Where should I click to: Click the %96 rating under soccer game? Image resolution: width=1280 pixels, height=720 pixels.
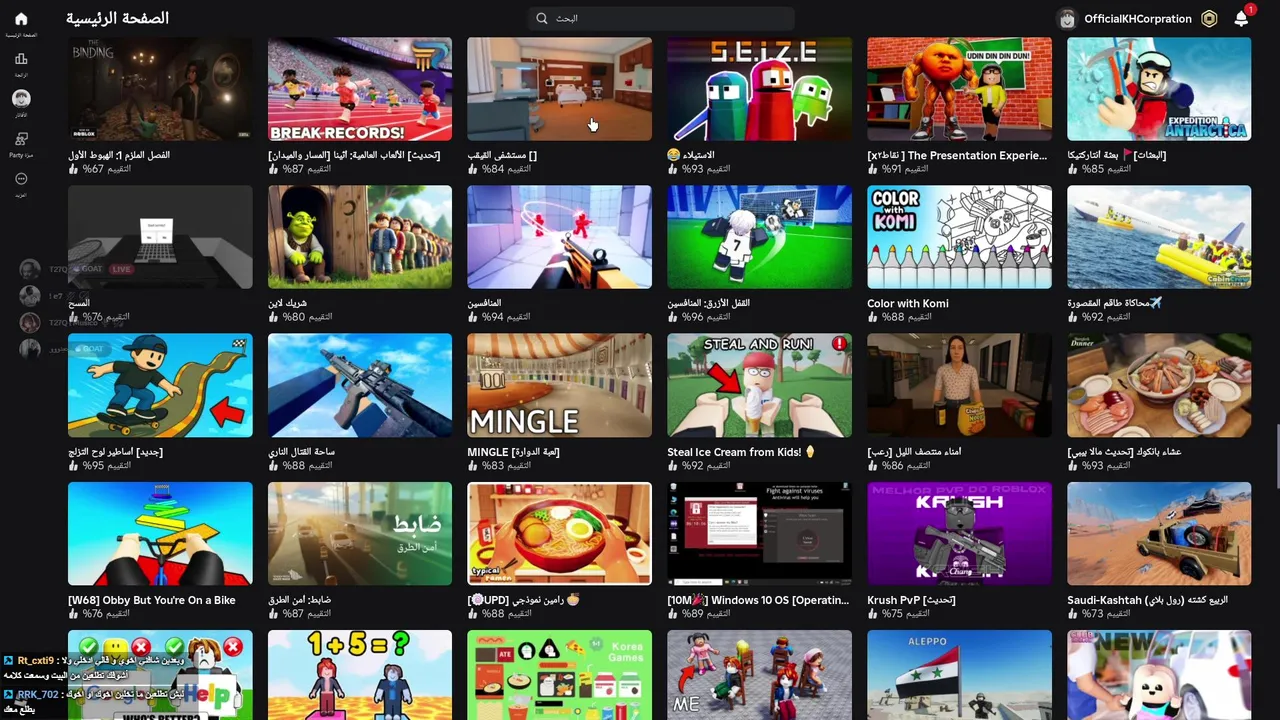point(693,317)
